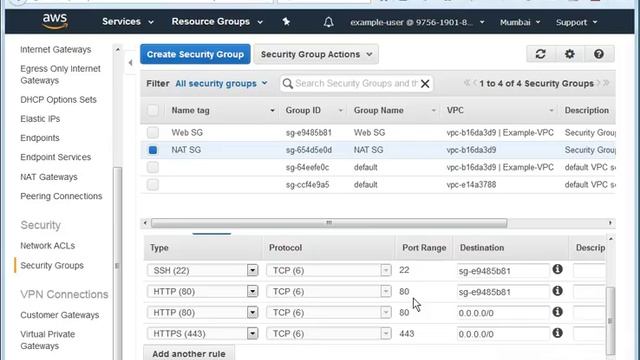The height and width of the screenshot is (360, 640).
Task: Edit destination field of SSH rule
Action: [503, 271]
